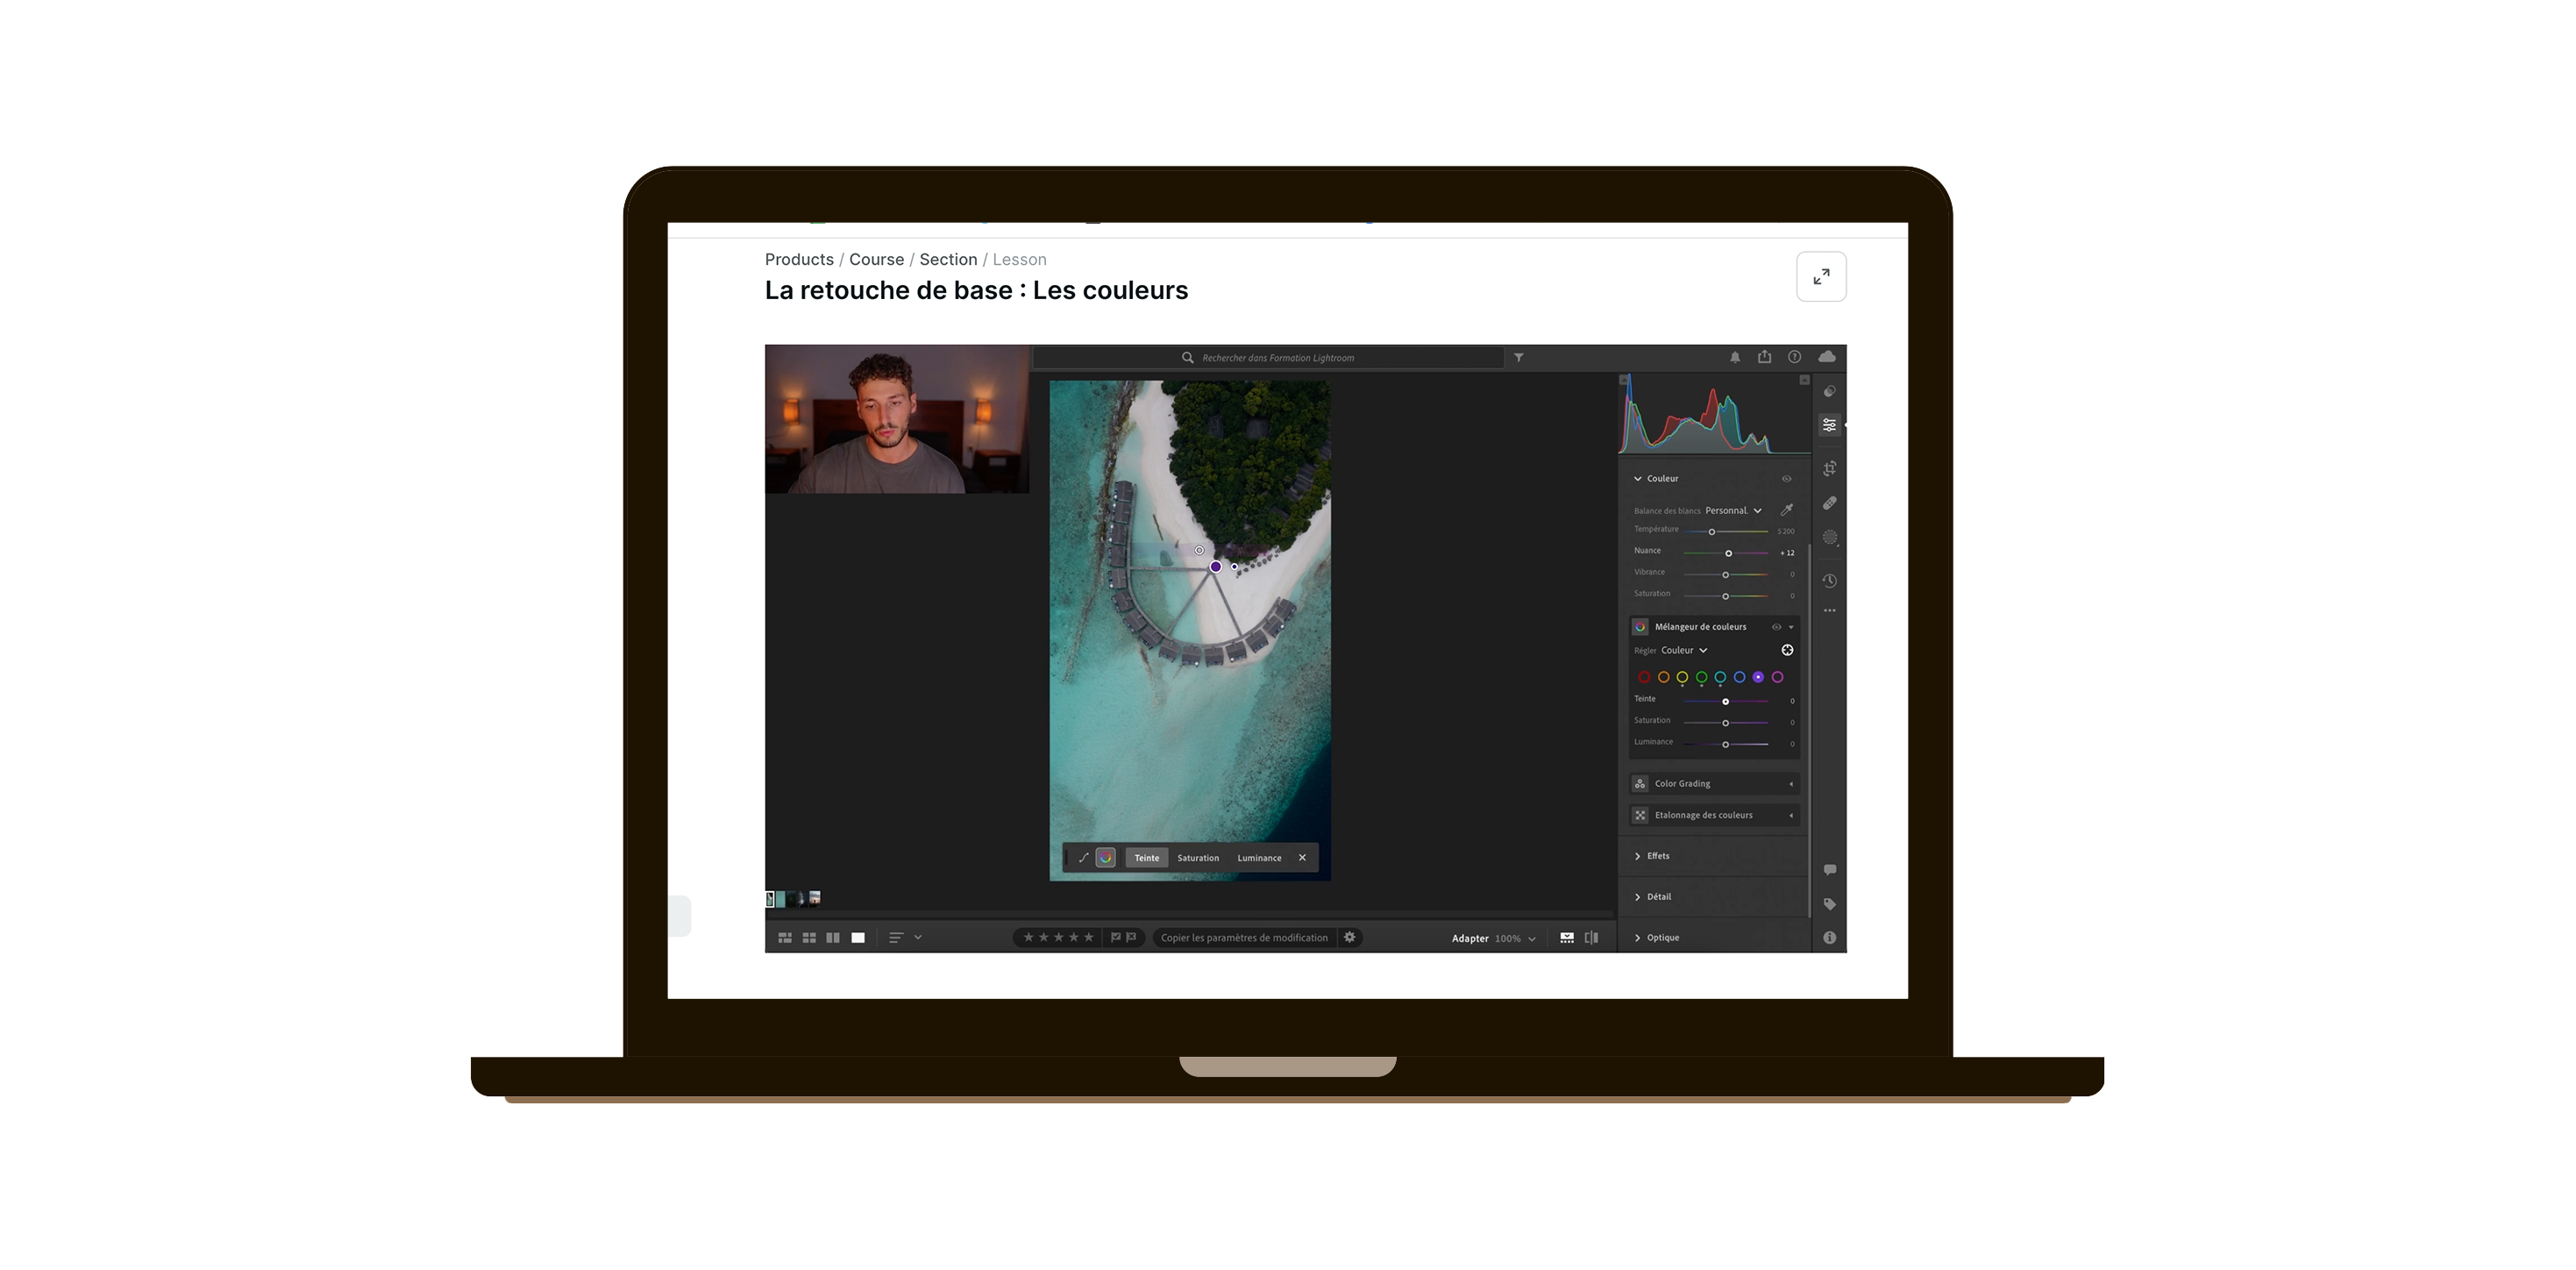This screenshot has height=1270, width=2576.
Task: Click the Course breadcrumb link
Action: [876, 259]
